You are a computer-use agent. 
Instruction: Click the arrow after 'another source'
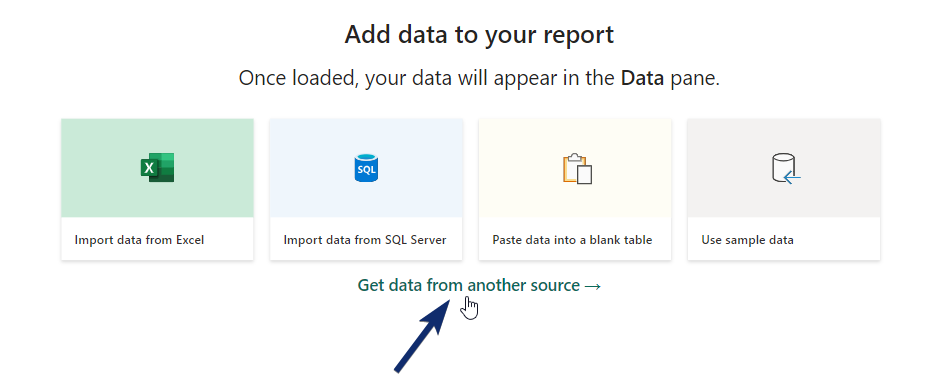[592, 286]
